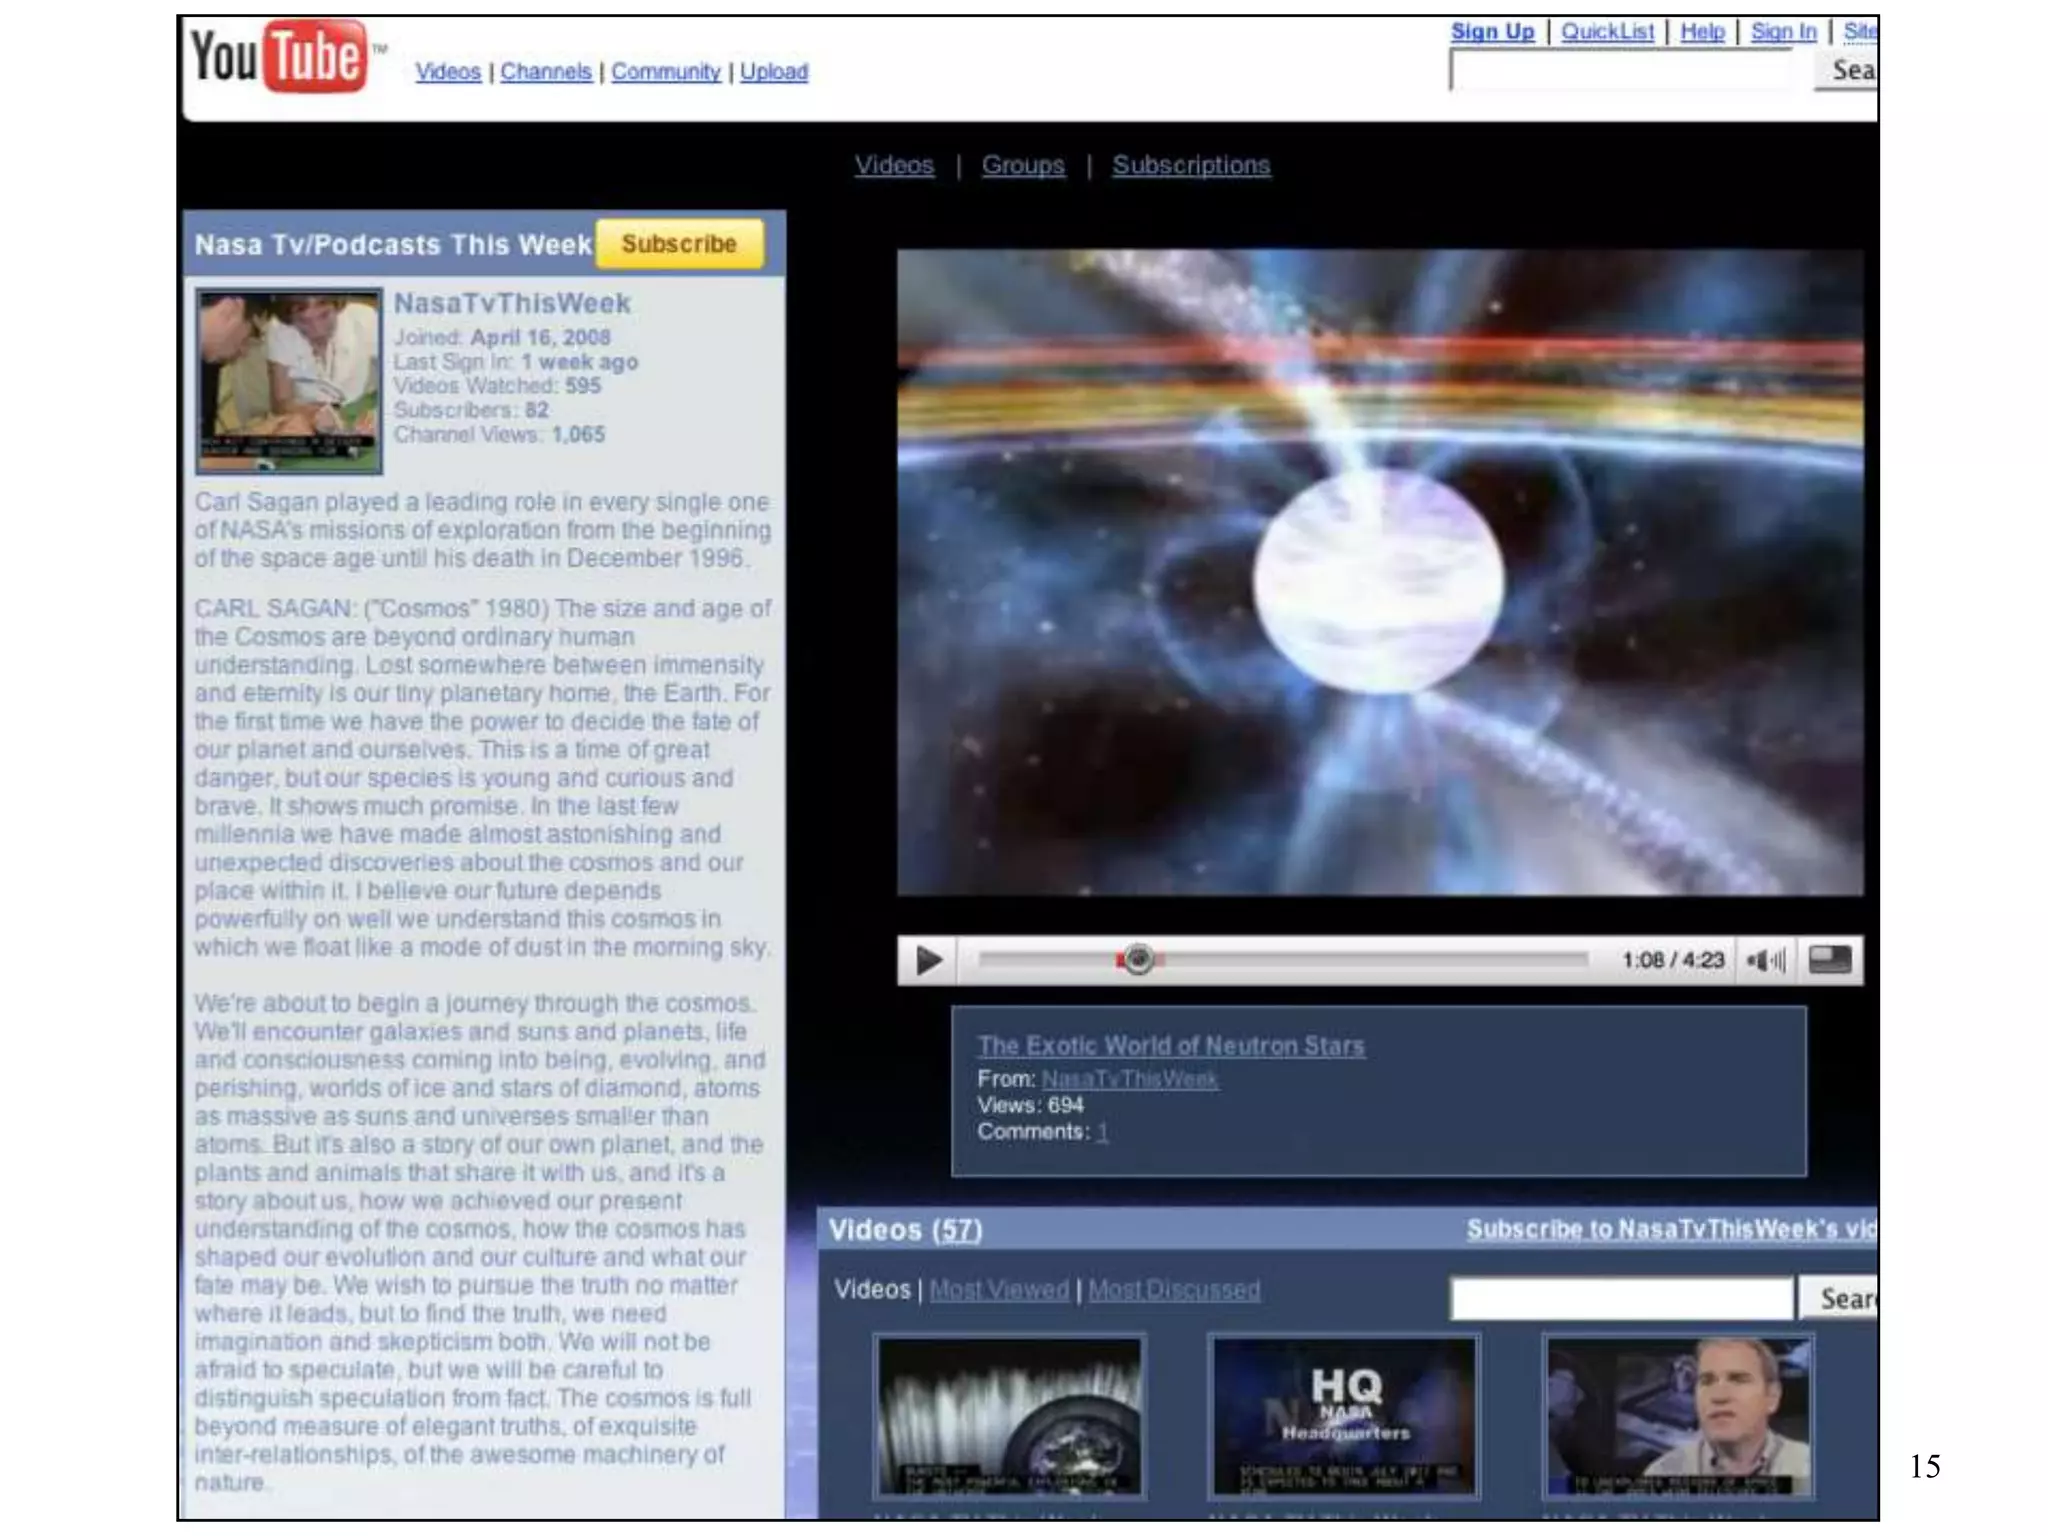The width and height of the screenshot is (2048, 1536).
Task: Sort channel videos by Most Viewed
Action: (999, 1290)
